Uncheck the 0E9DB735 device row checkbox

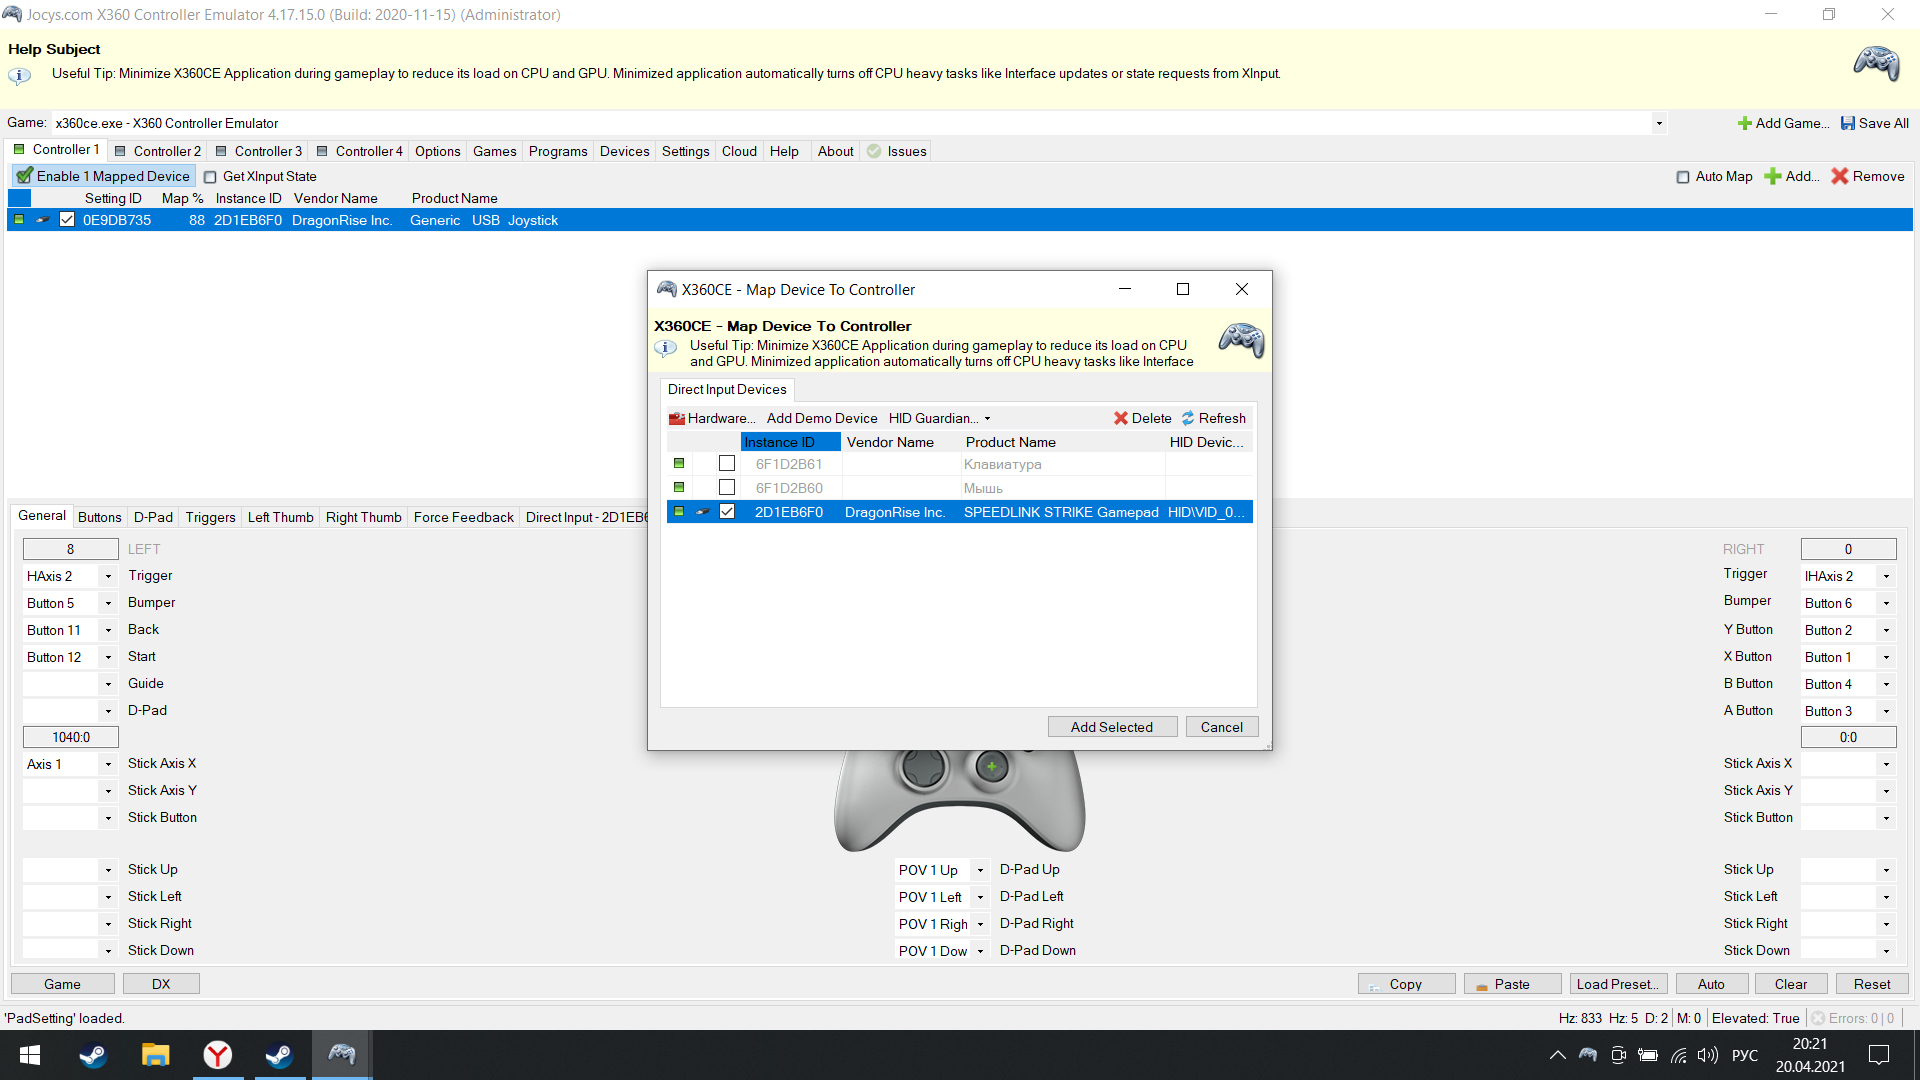pyautogui.click(x=67, y=220)
